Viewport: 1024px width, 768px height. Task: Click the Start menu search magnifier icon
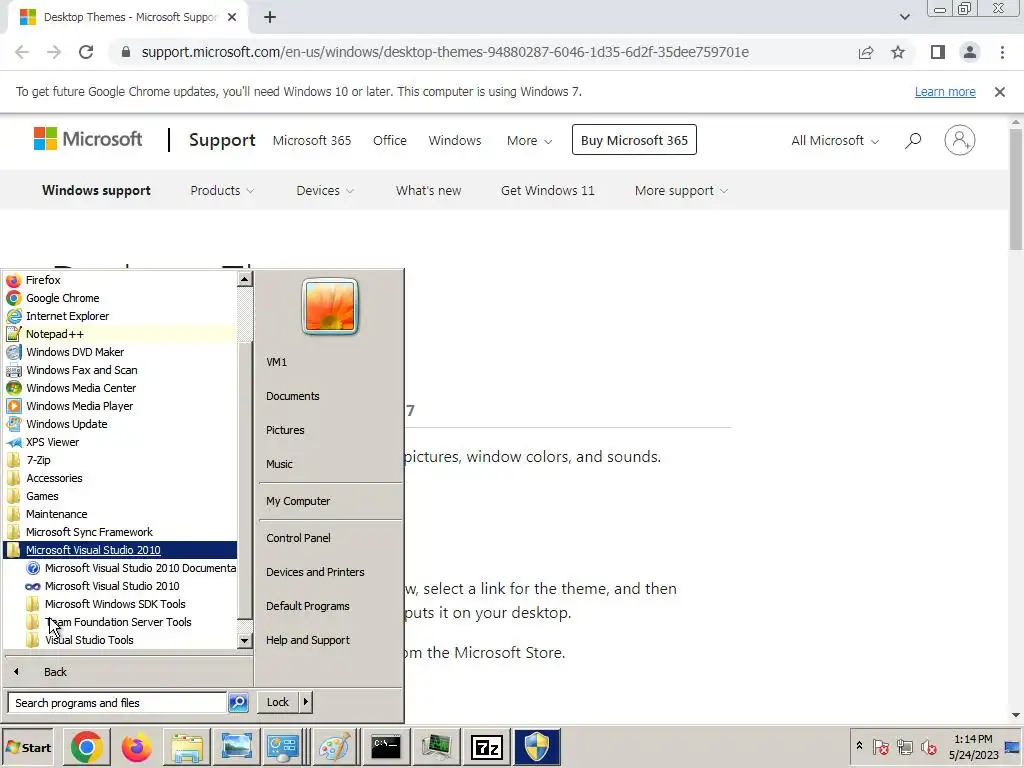coord(238,703)
